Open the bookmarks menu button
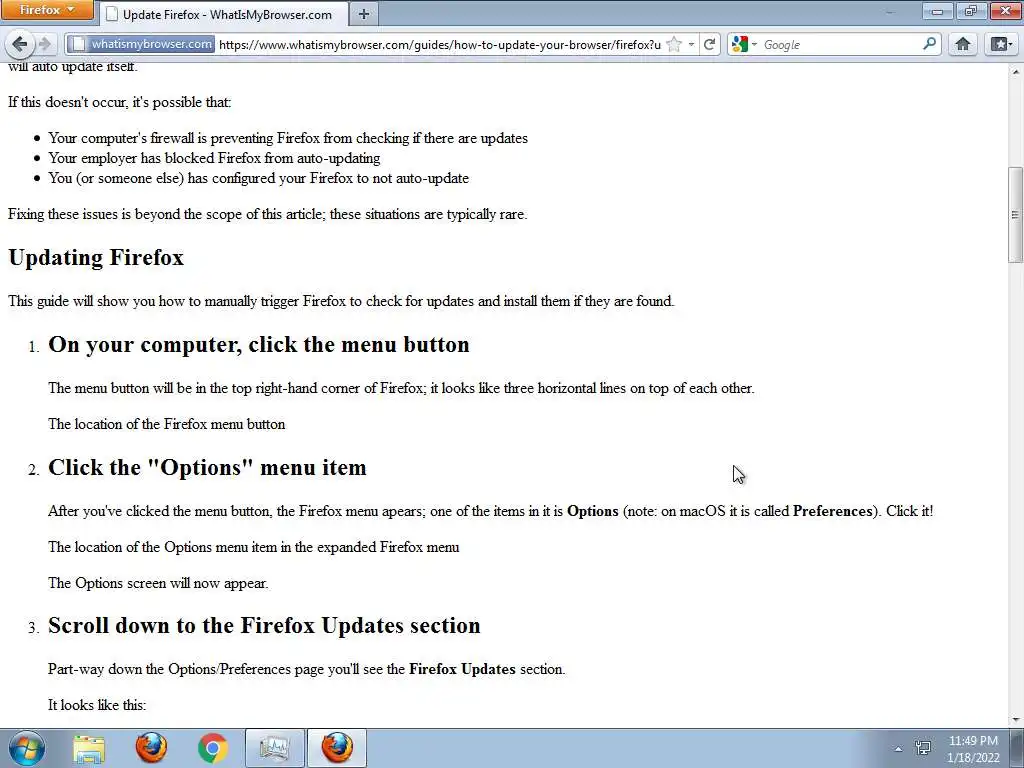The height and width of the screenshot is (768, 1024). (1001, 44)
